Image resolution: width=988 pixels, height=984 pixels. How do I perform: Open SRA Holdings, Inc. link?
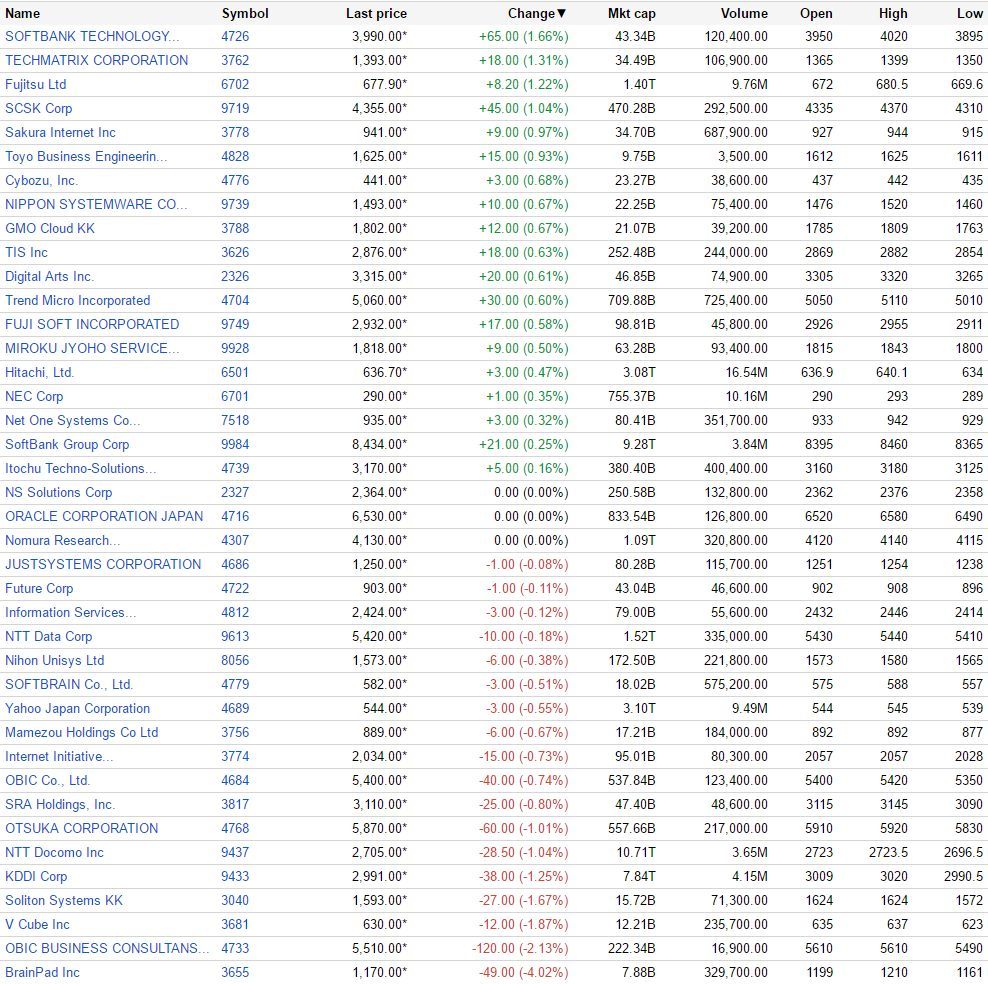click(60, 804)
